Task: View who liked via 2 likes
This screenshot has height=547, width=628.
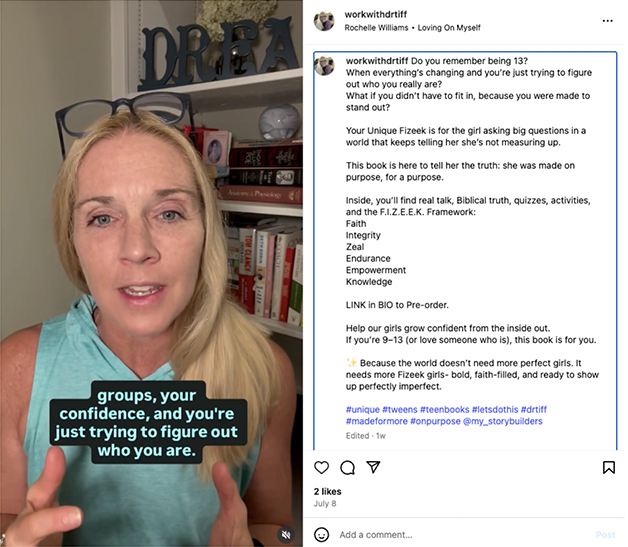Action: [328, 491]
